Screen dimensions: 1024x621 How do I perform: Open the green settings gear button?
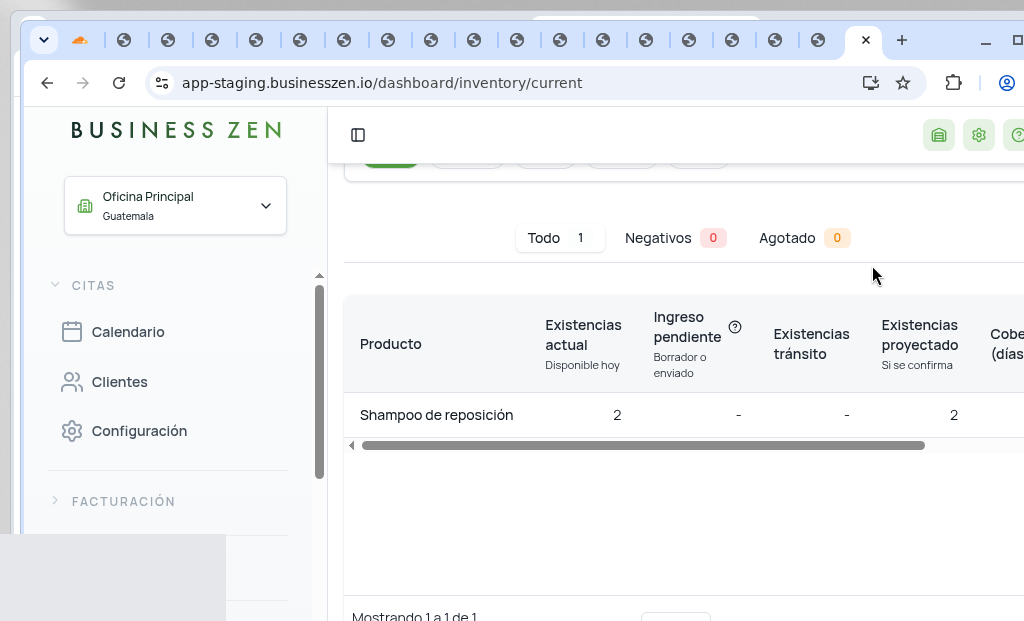pyautogui.click(x=978, y=135)
